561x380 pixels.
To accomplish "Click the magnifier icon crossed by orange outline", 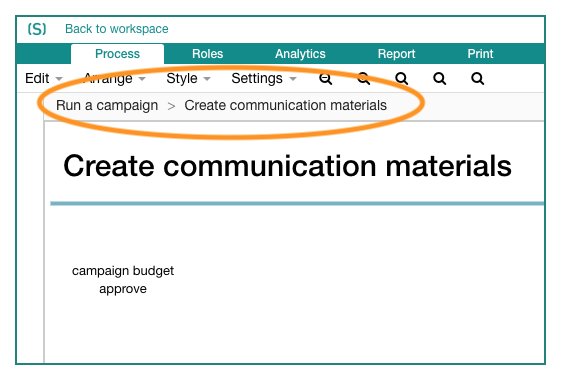I will pos(364,78).
